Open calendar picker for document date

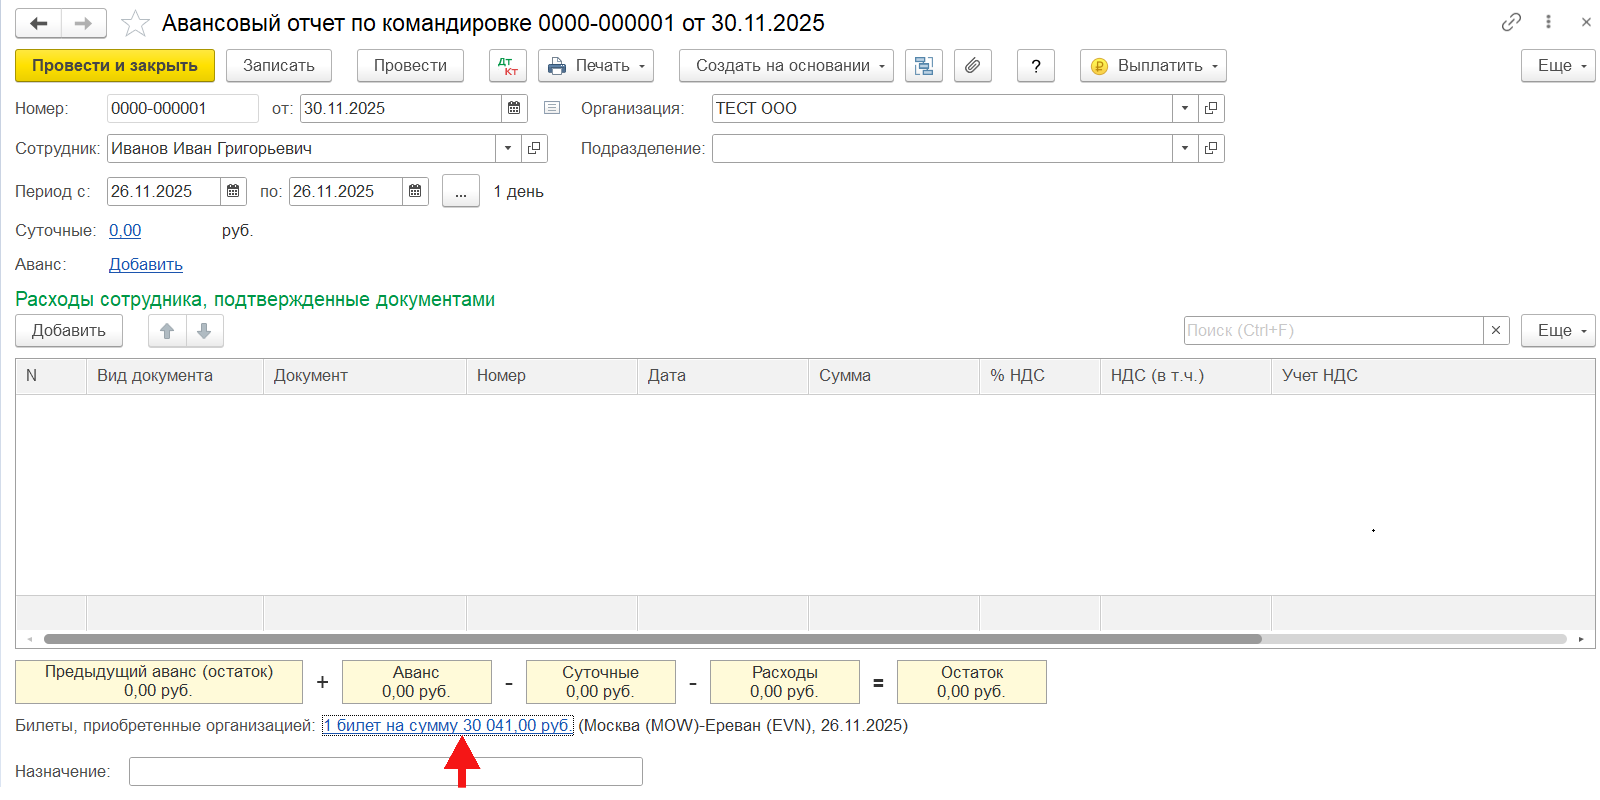point(514,108)
